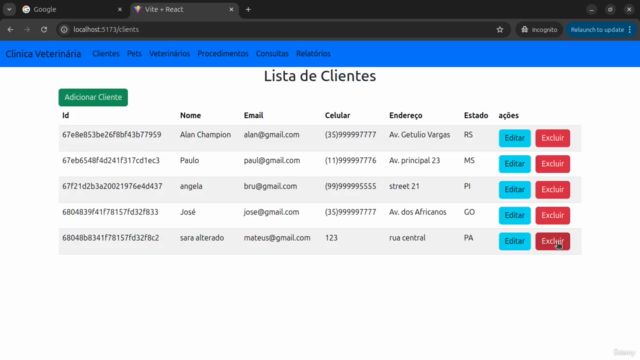Viewport: 640px width, 360px height.
Task: Select id 67eb6548f4d241f317cd1ec3
Action: coord(111,160)
